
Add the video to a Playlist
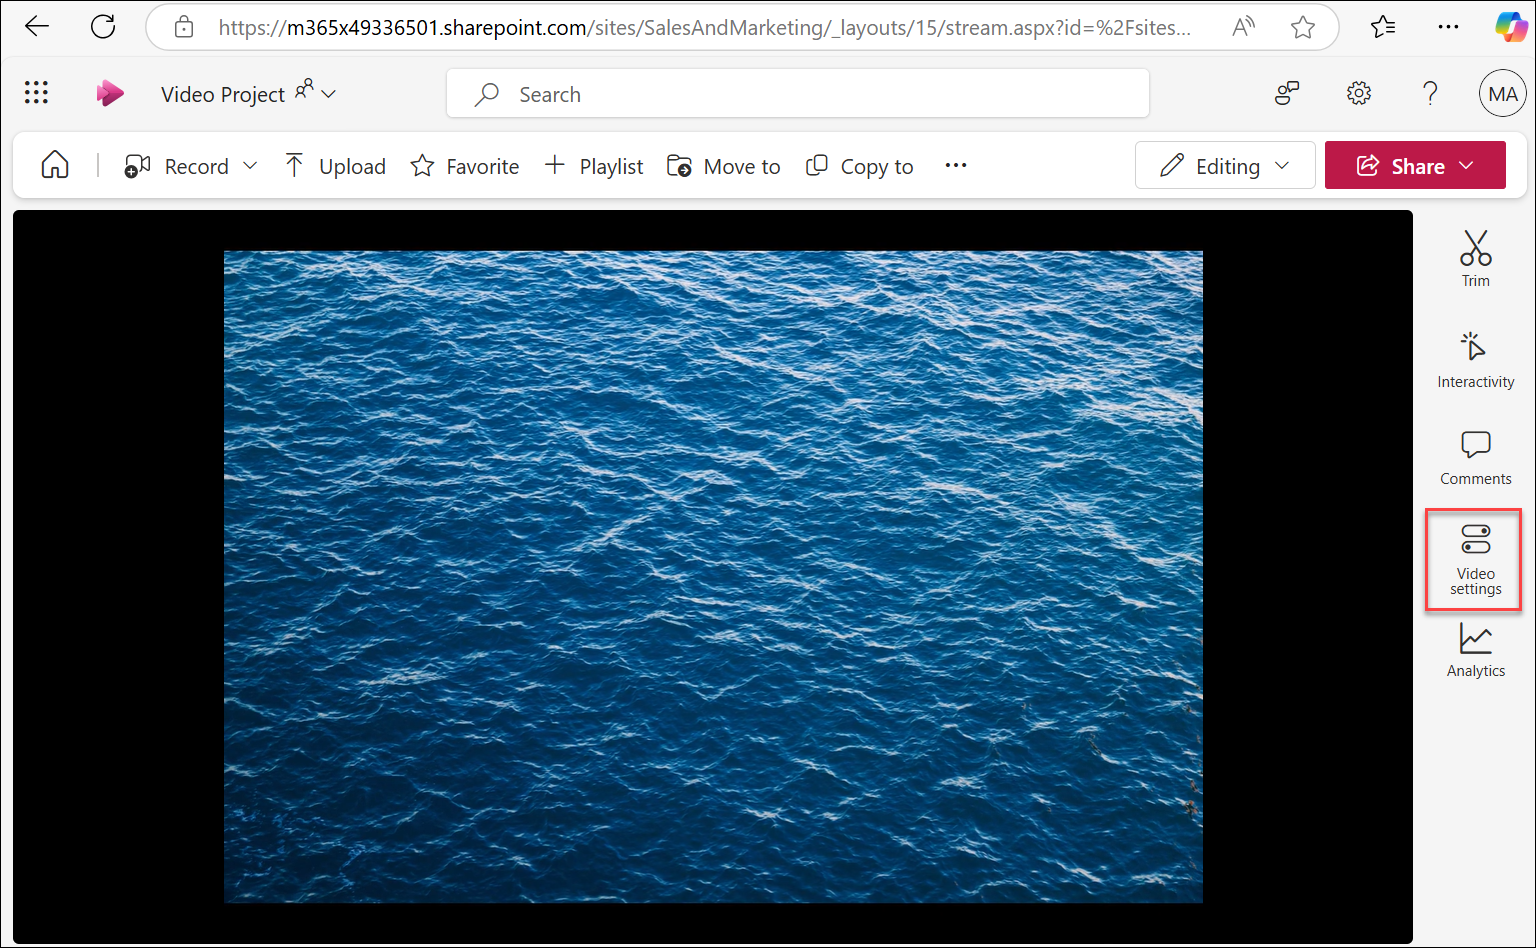click(x=593, y=165)
